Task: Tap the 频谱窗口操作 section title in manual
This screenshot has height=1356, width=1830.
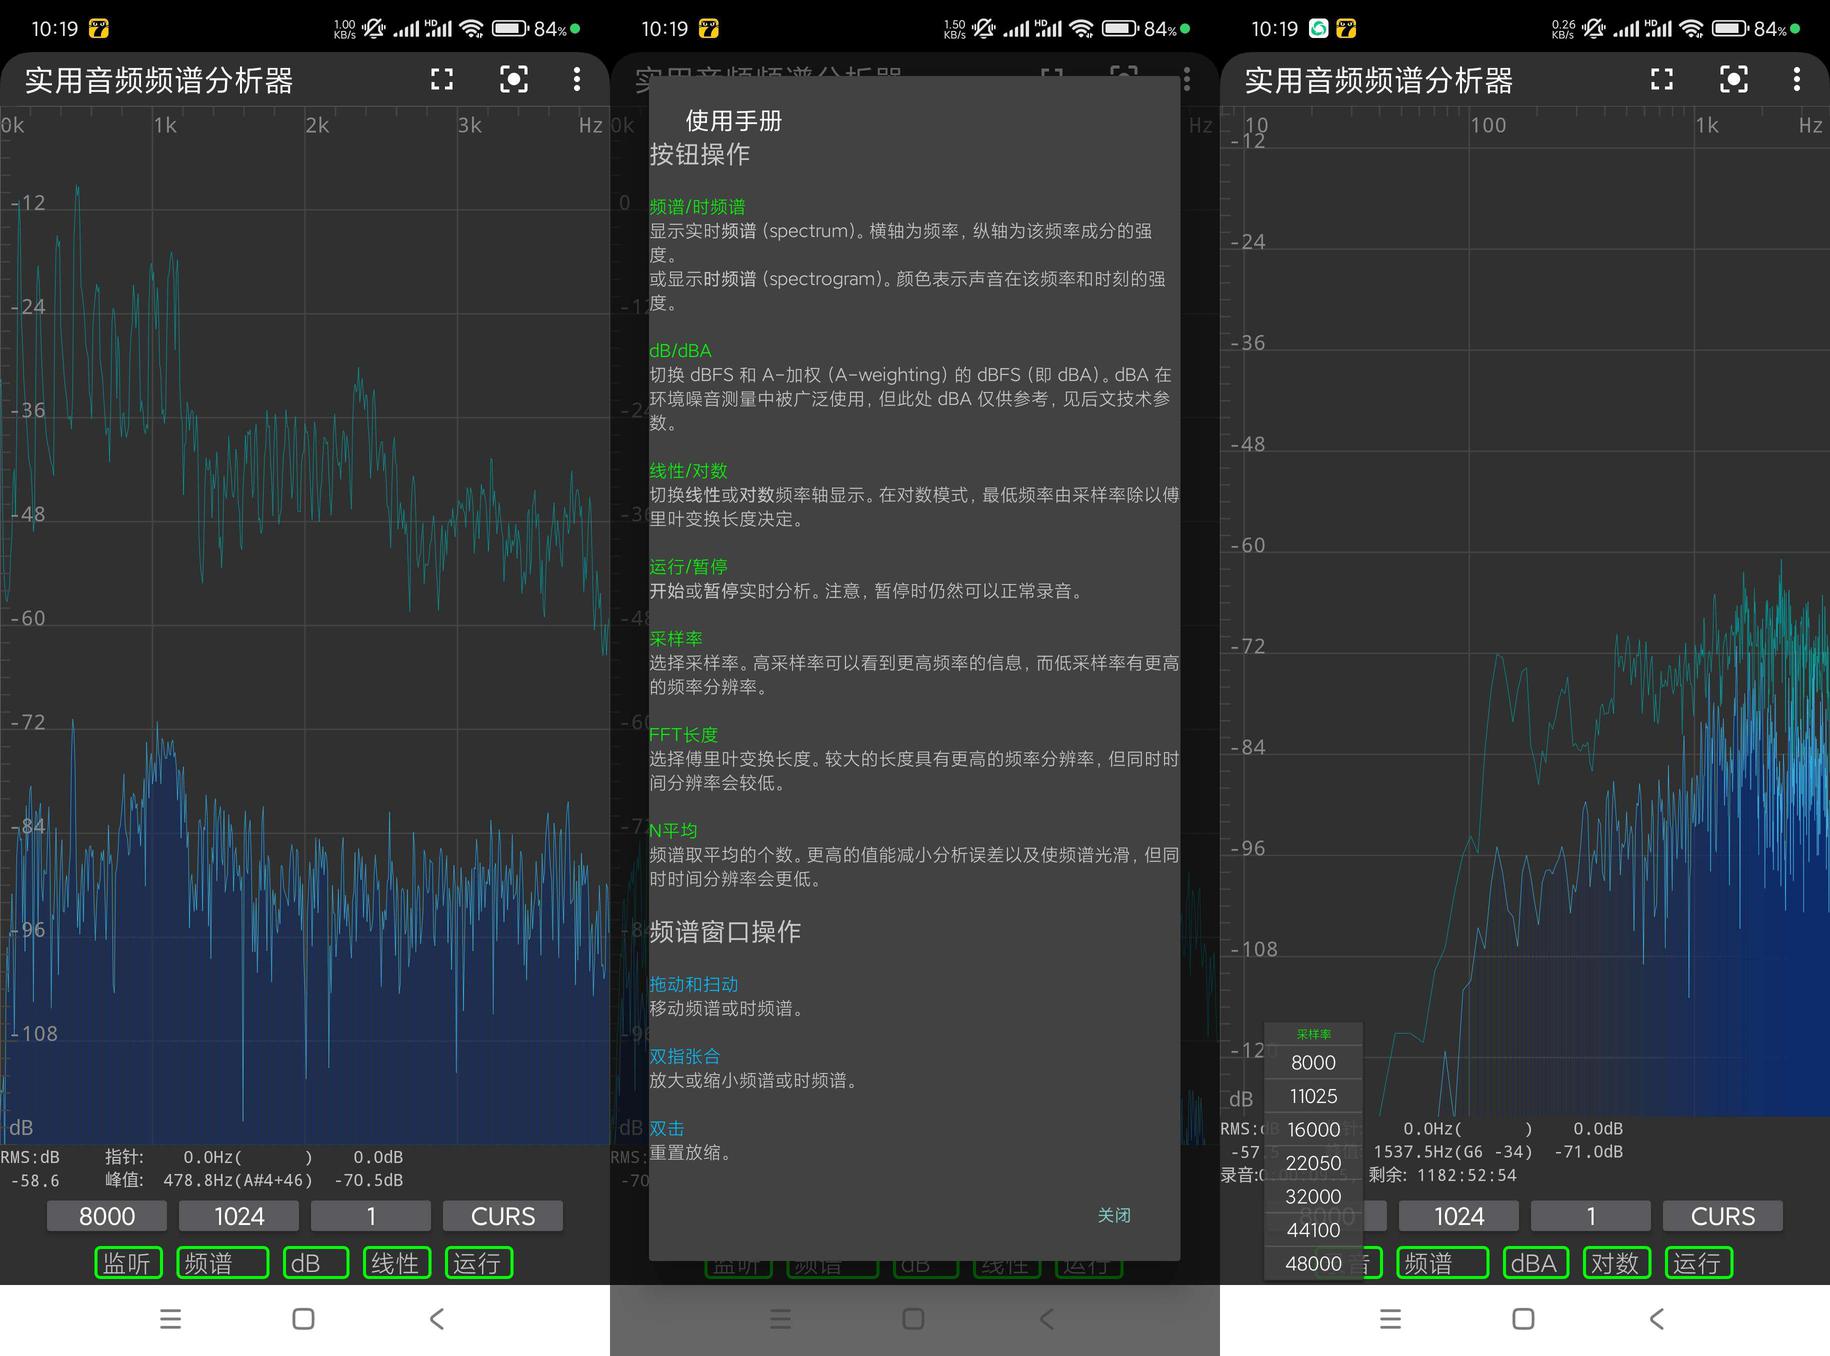Action: click(725, 932)
